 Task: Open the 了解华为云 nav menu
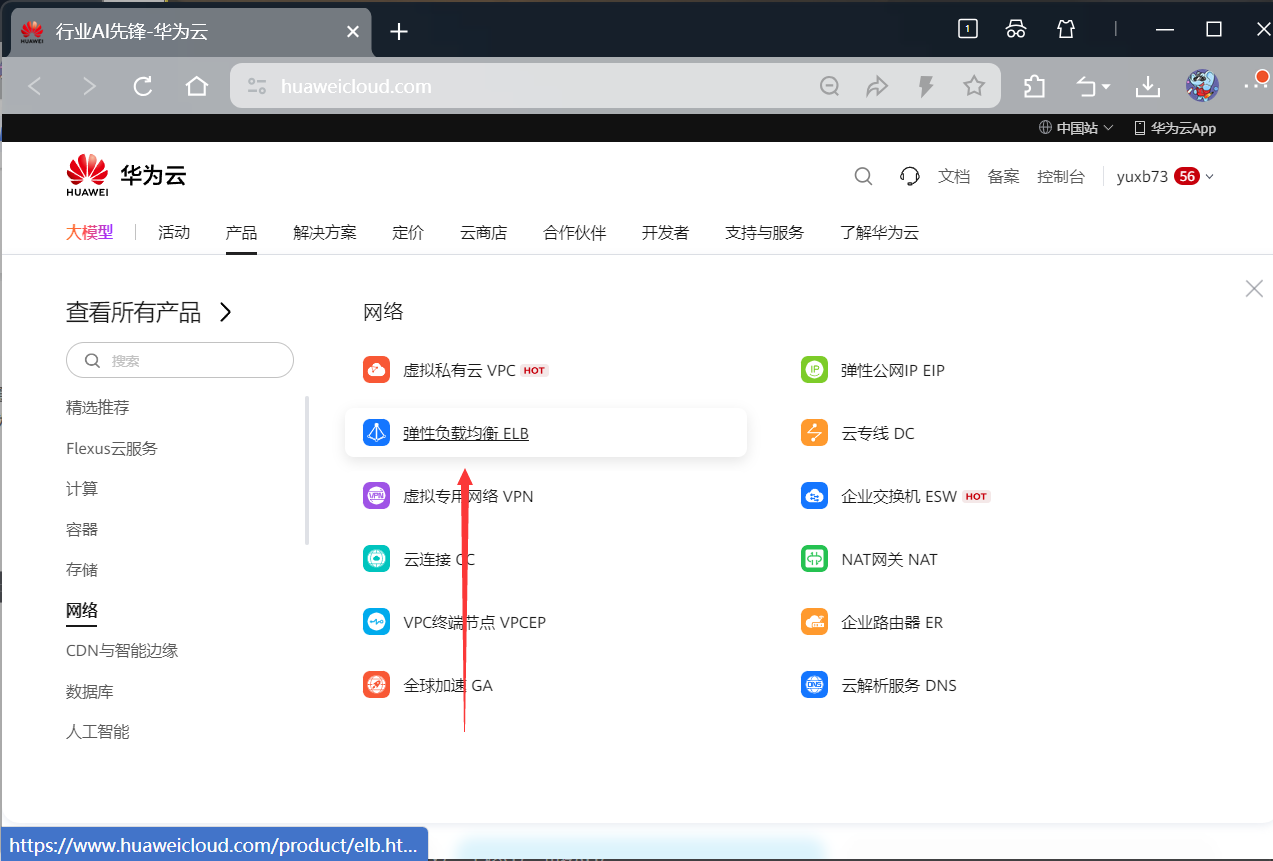tap(879, 232)
